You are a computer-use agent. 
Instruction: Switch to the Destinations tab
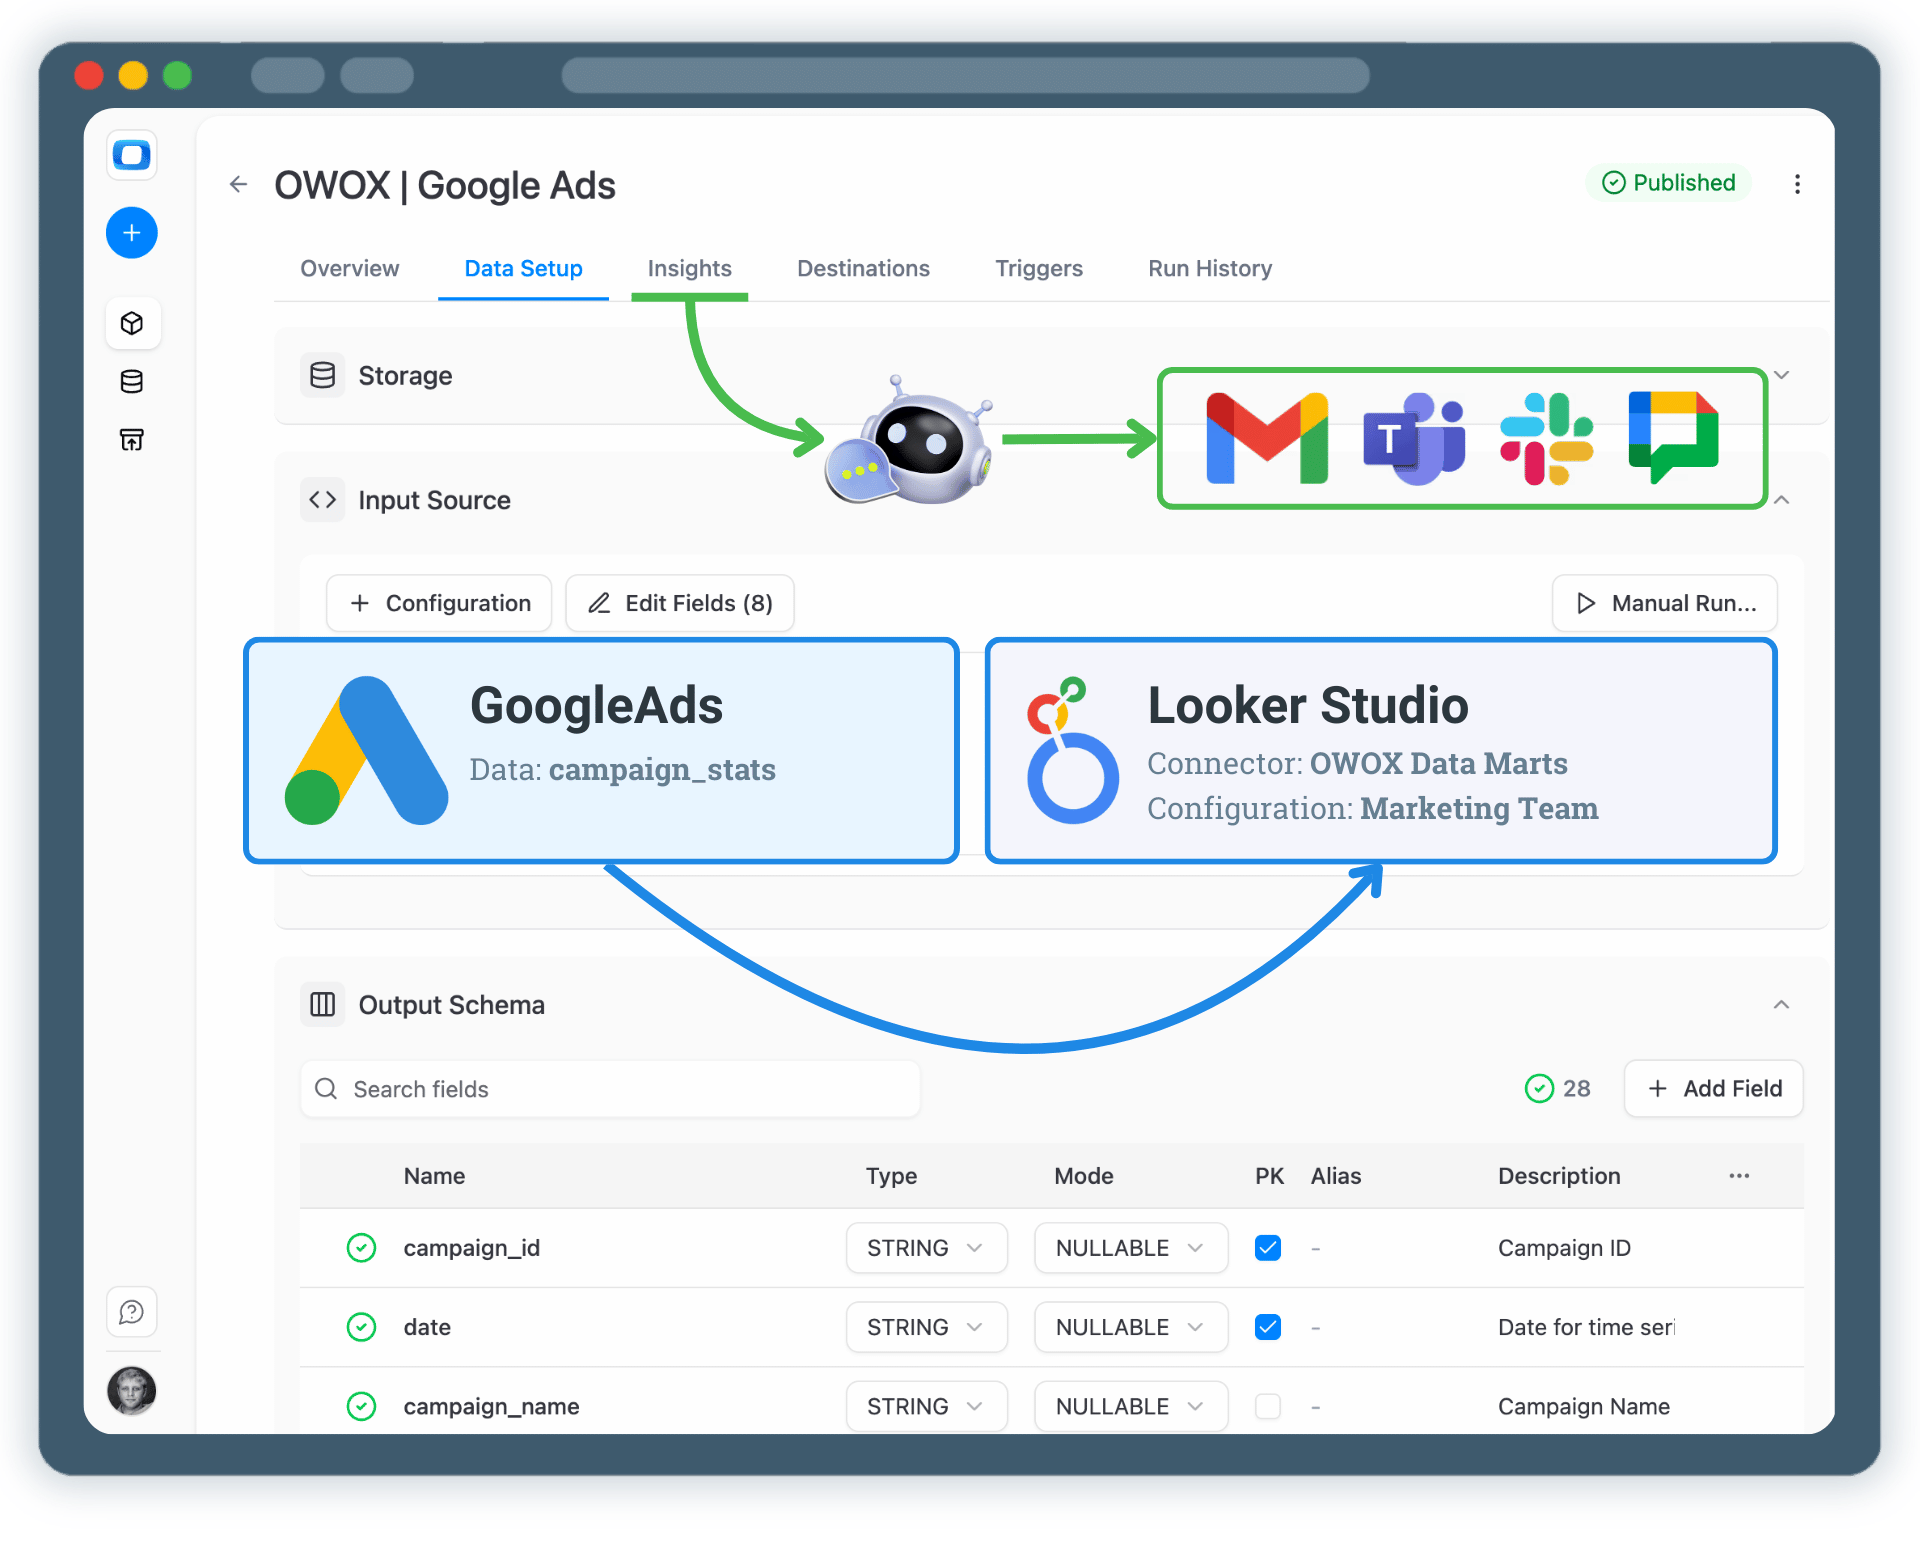pyautogui.click(x=863, y=268)
